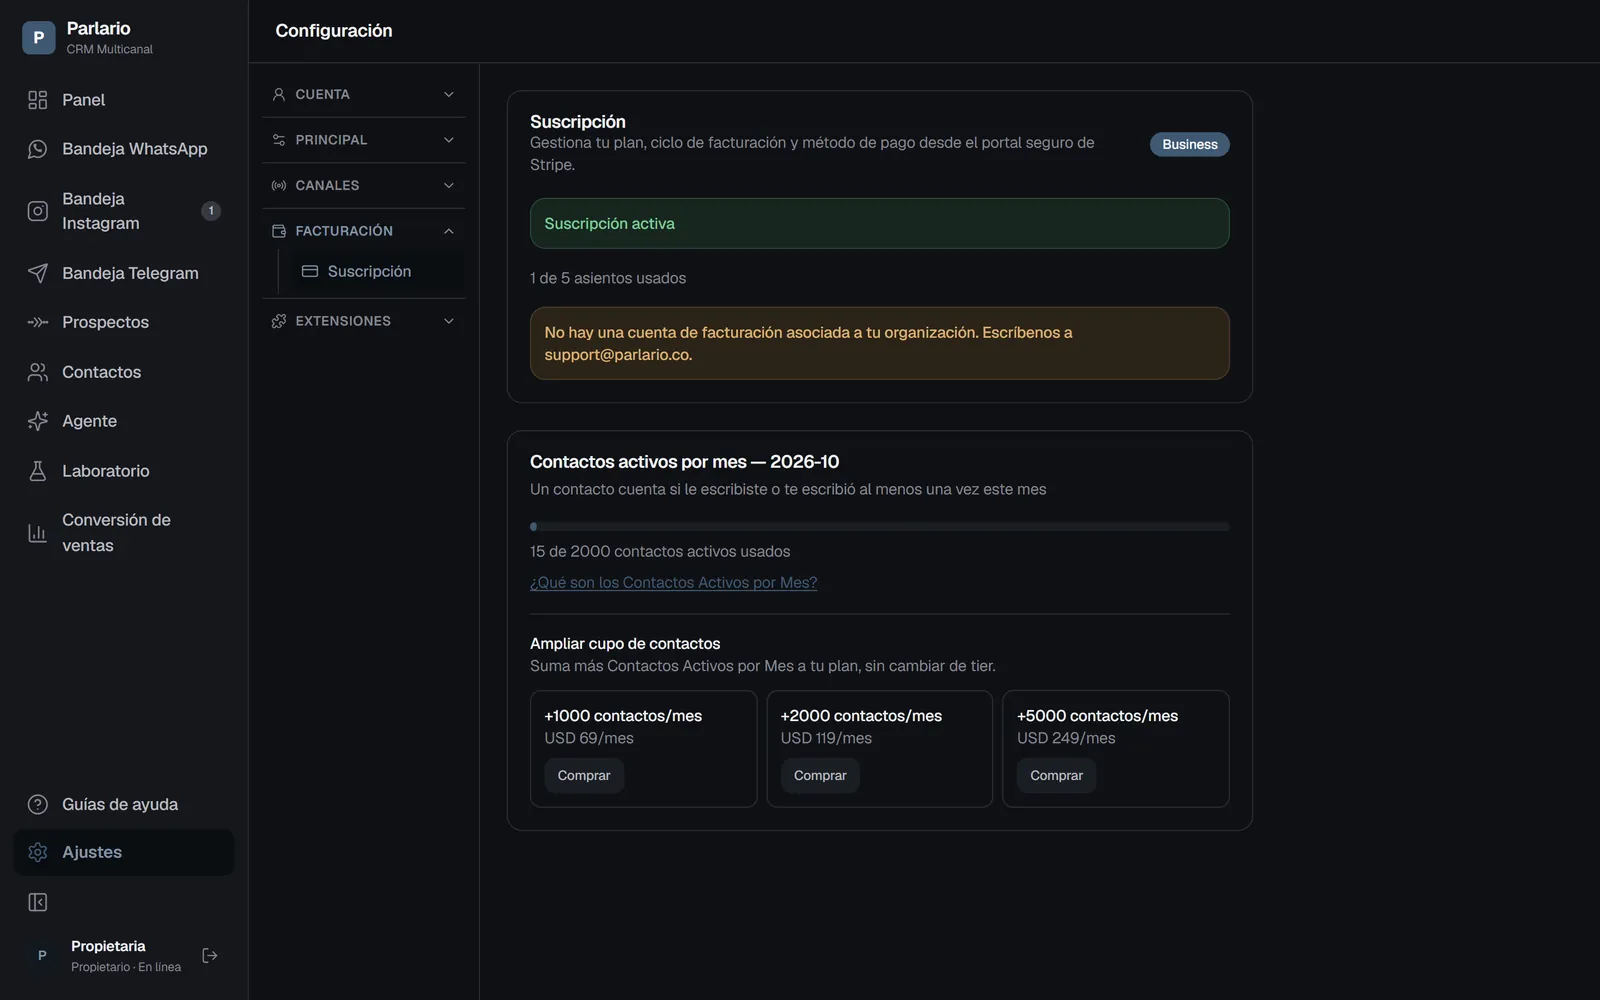Click the Laboratorio flask icon
1600x1000 pixels.
38,471
